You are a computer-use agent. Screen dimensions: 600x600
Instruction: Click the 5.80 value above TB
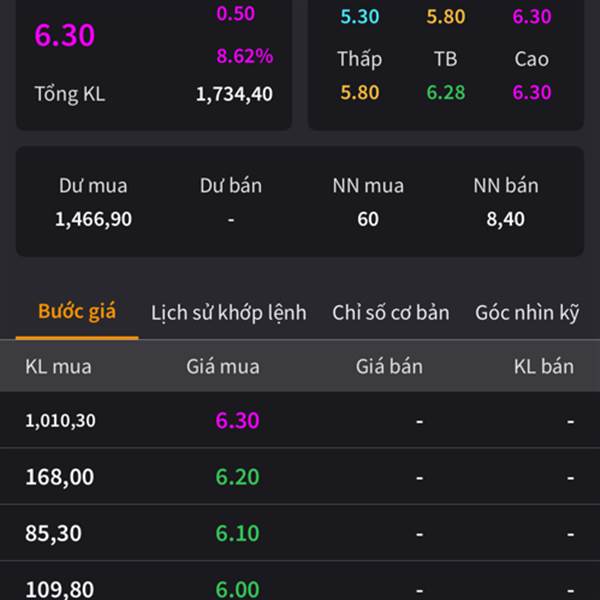click(446, 16)
